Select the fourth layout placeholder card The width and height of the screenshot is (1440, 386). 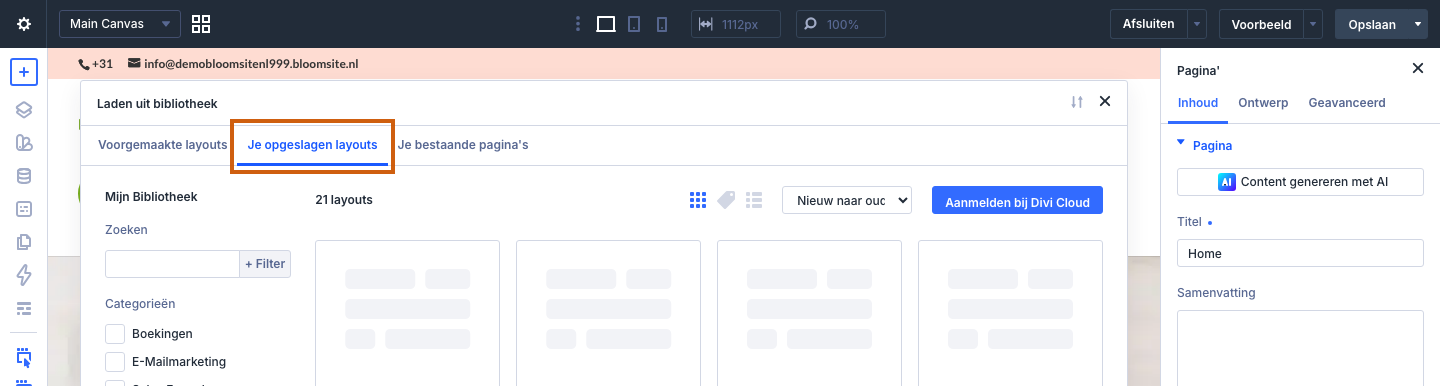click(1010, 313)
